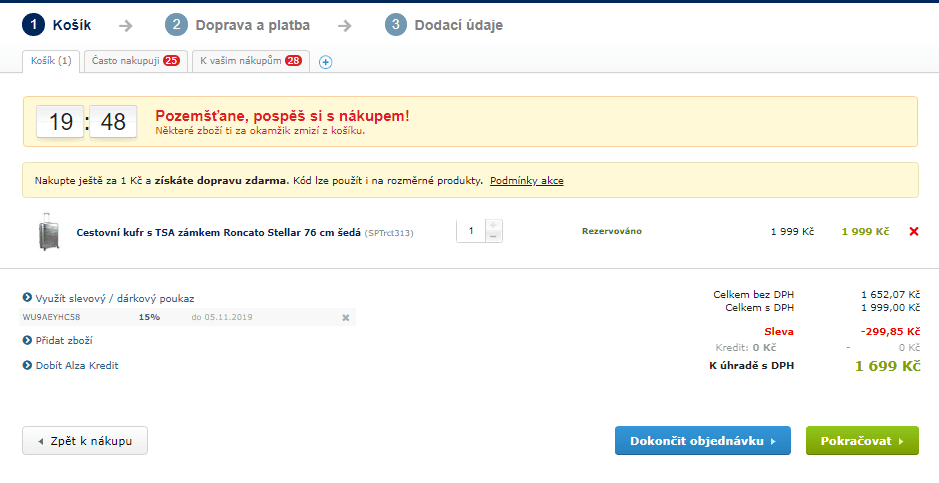
Task: Click the quantity input field
Action: pyautogui.click(x=470, y=231)
